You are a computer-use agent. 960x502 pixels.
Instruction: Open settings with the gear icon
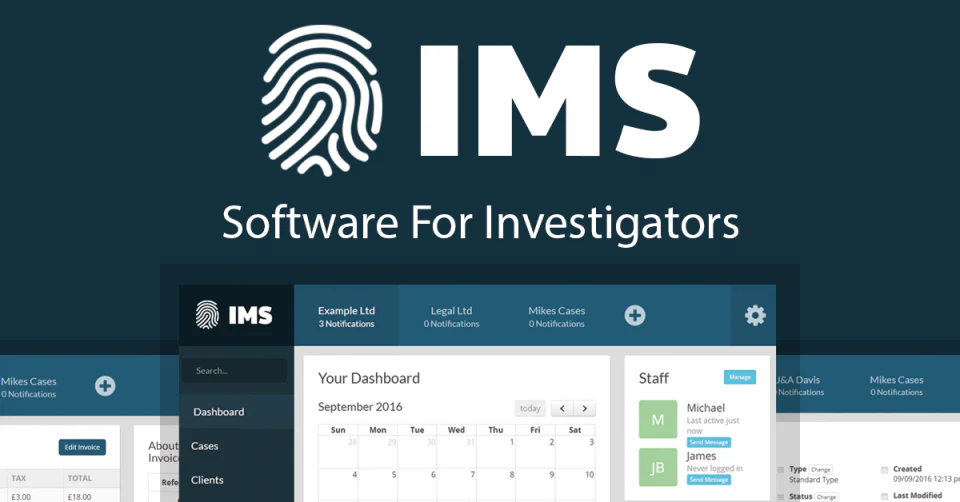pyautogui.click(x=755, y=315)
